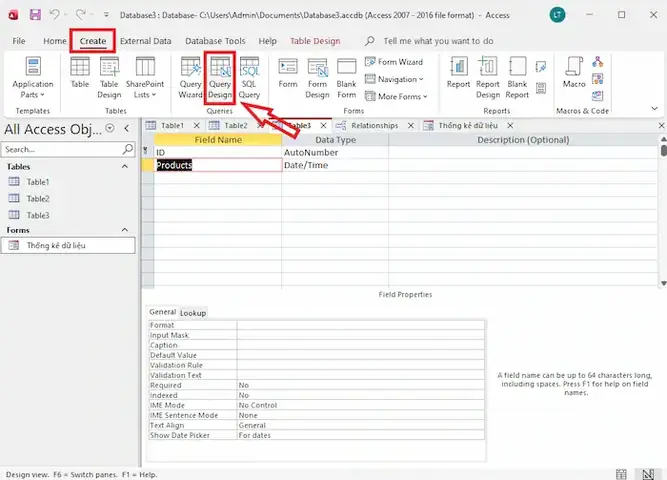
Task: Open the Help tab
Action: [268, 41]
